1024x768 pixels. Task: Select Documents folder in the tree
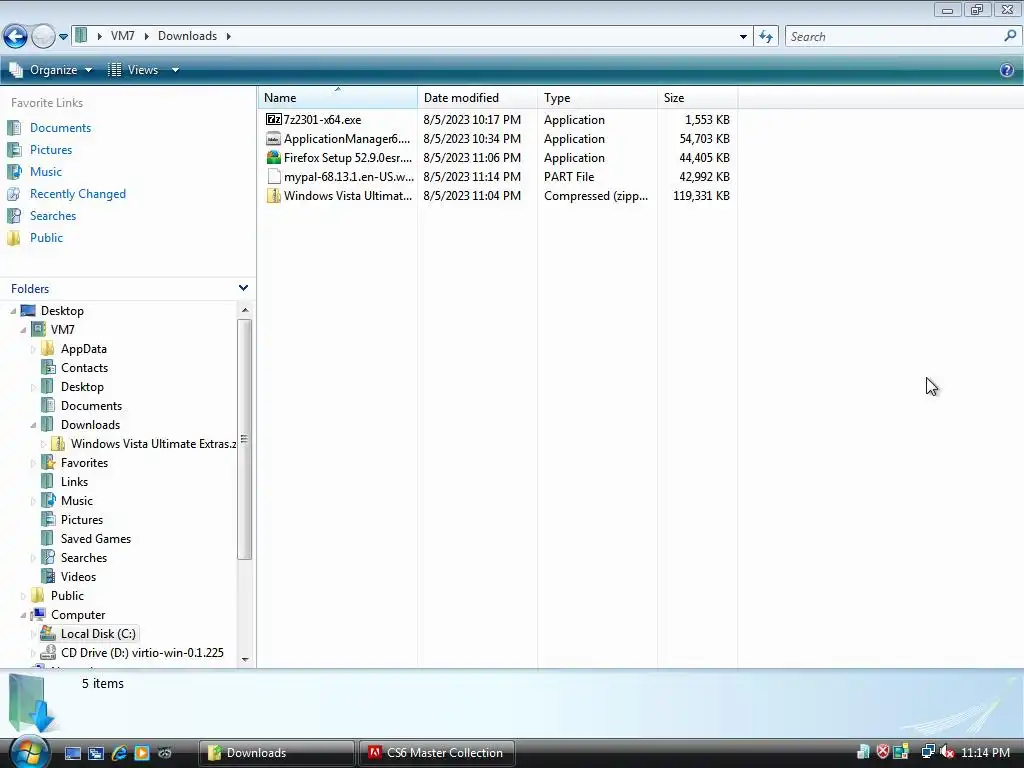pyautogui.click(x=91, y=406)
